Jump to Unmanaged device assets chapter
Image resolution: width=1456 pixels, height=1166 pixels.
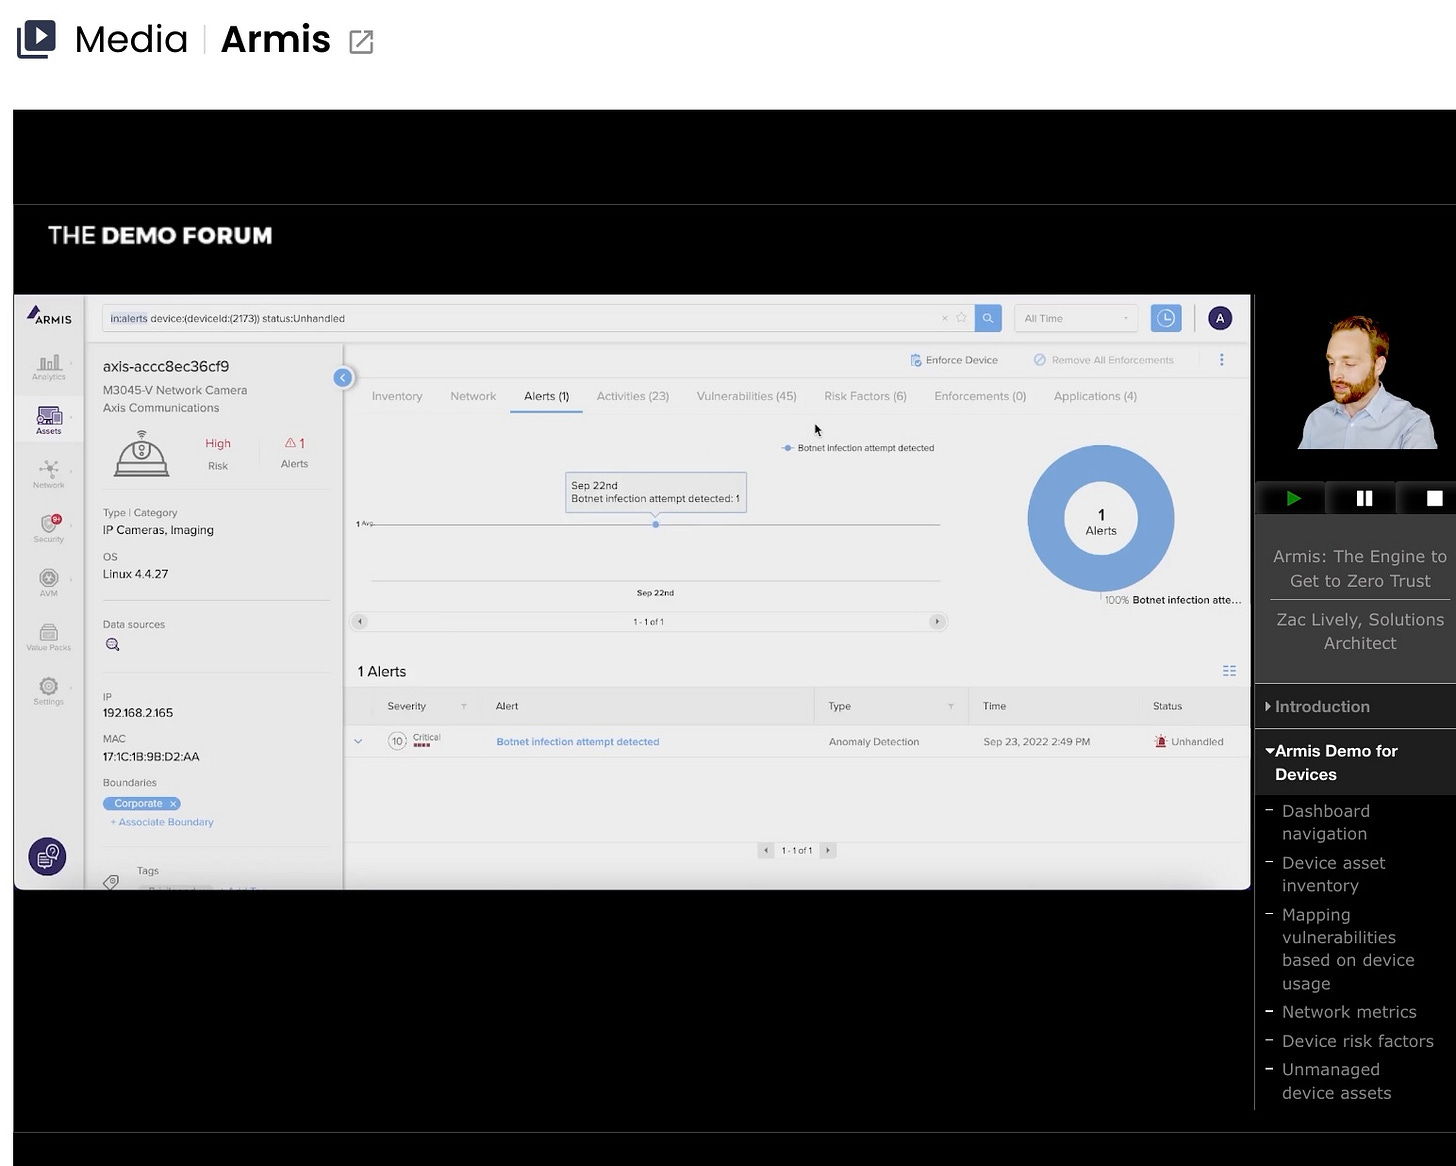tap(1336, 1081)
